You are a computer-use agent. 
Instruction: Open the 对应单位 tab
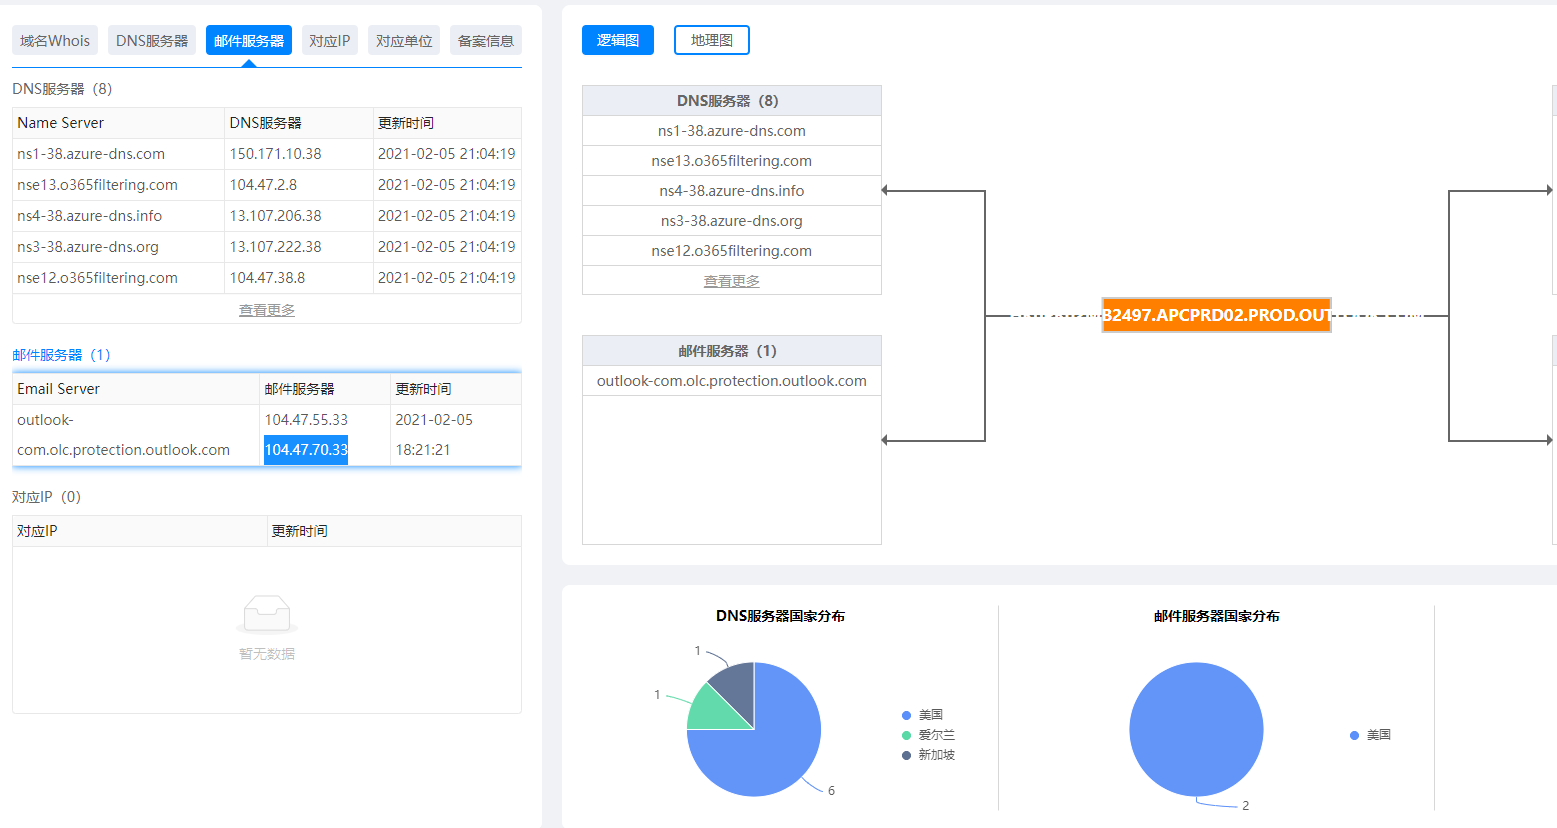[403, 39]
